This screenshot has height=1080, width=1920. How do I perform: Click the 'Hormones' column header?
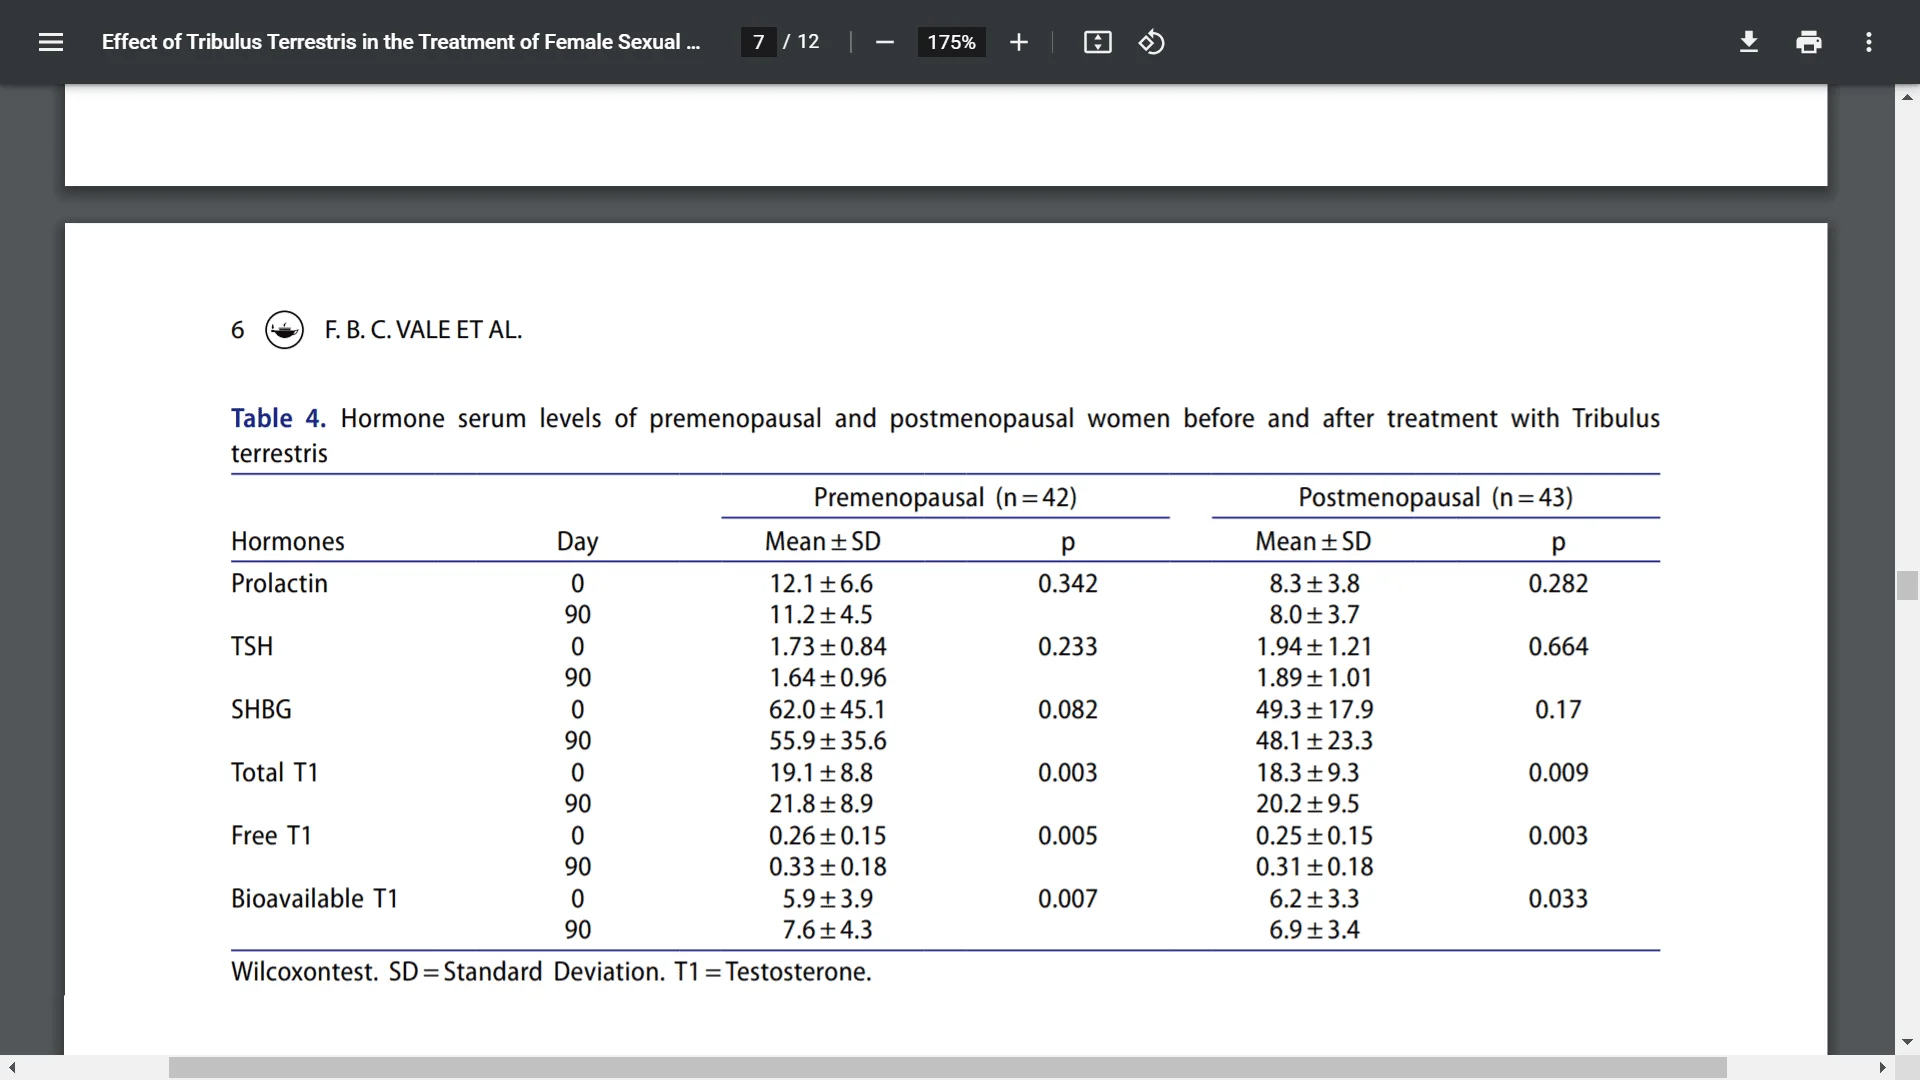click(x=288, y=541)
